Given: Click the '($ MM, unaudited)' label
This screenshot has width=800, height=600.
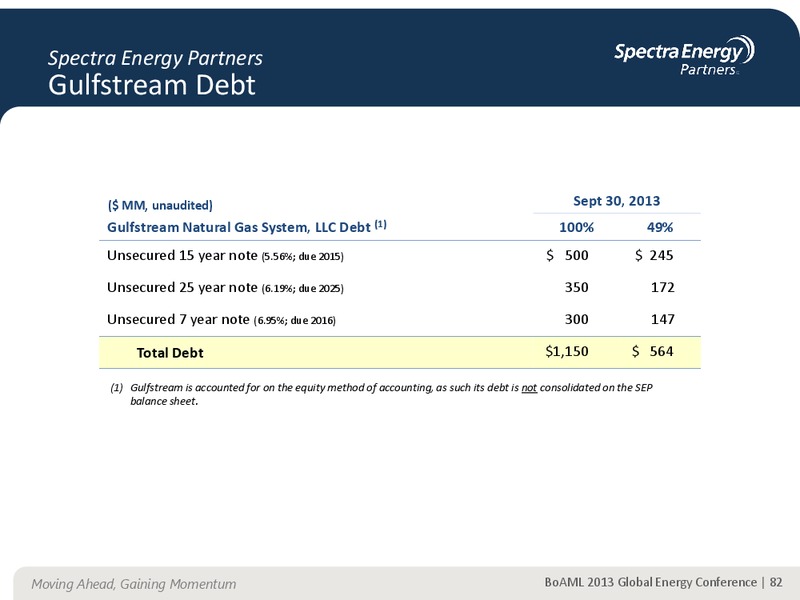Looking at the screenshot, I should point(160,205).
